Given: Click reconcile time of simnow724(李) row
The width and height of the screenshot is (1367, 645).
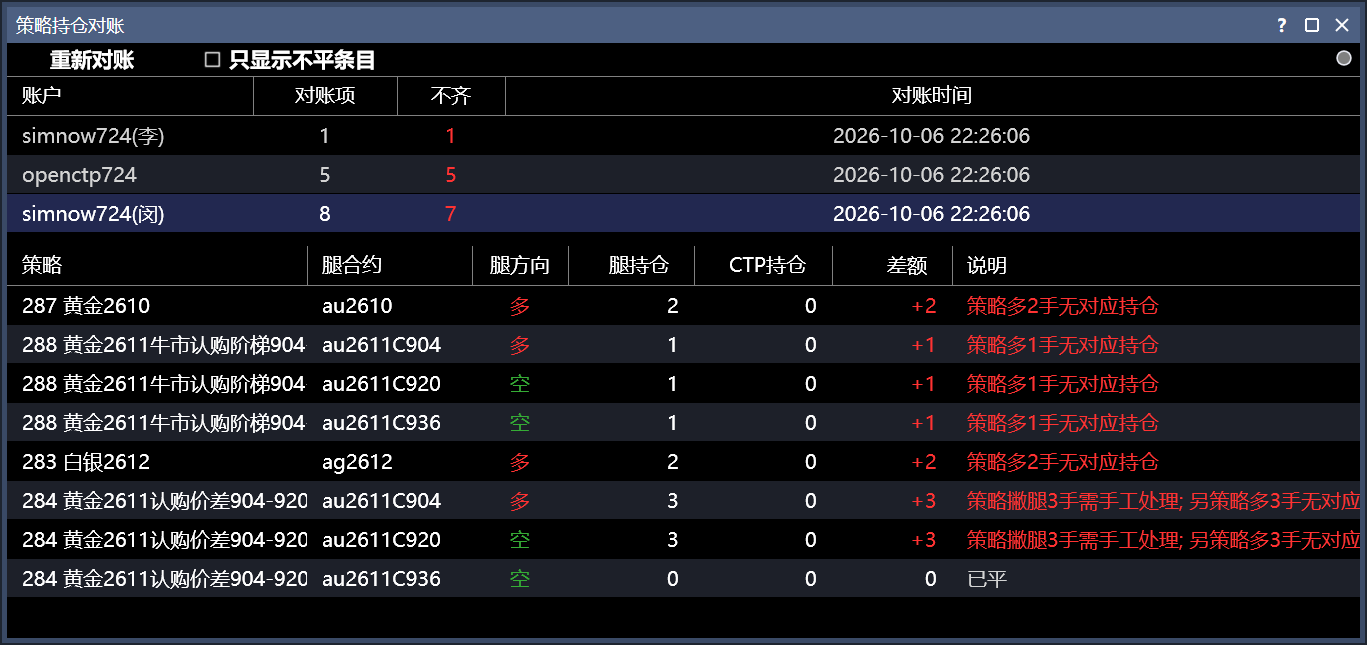Looking at the screenshot, I should [x=932, y=136].
